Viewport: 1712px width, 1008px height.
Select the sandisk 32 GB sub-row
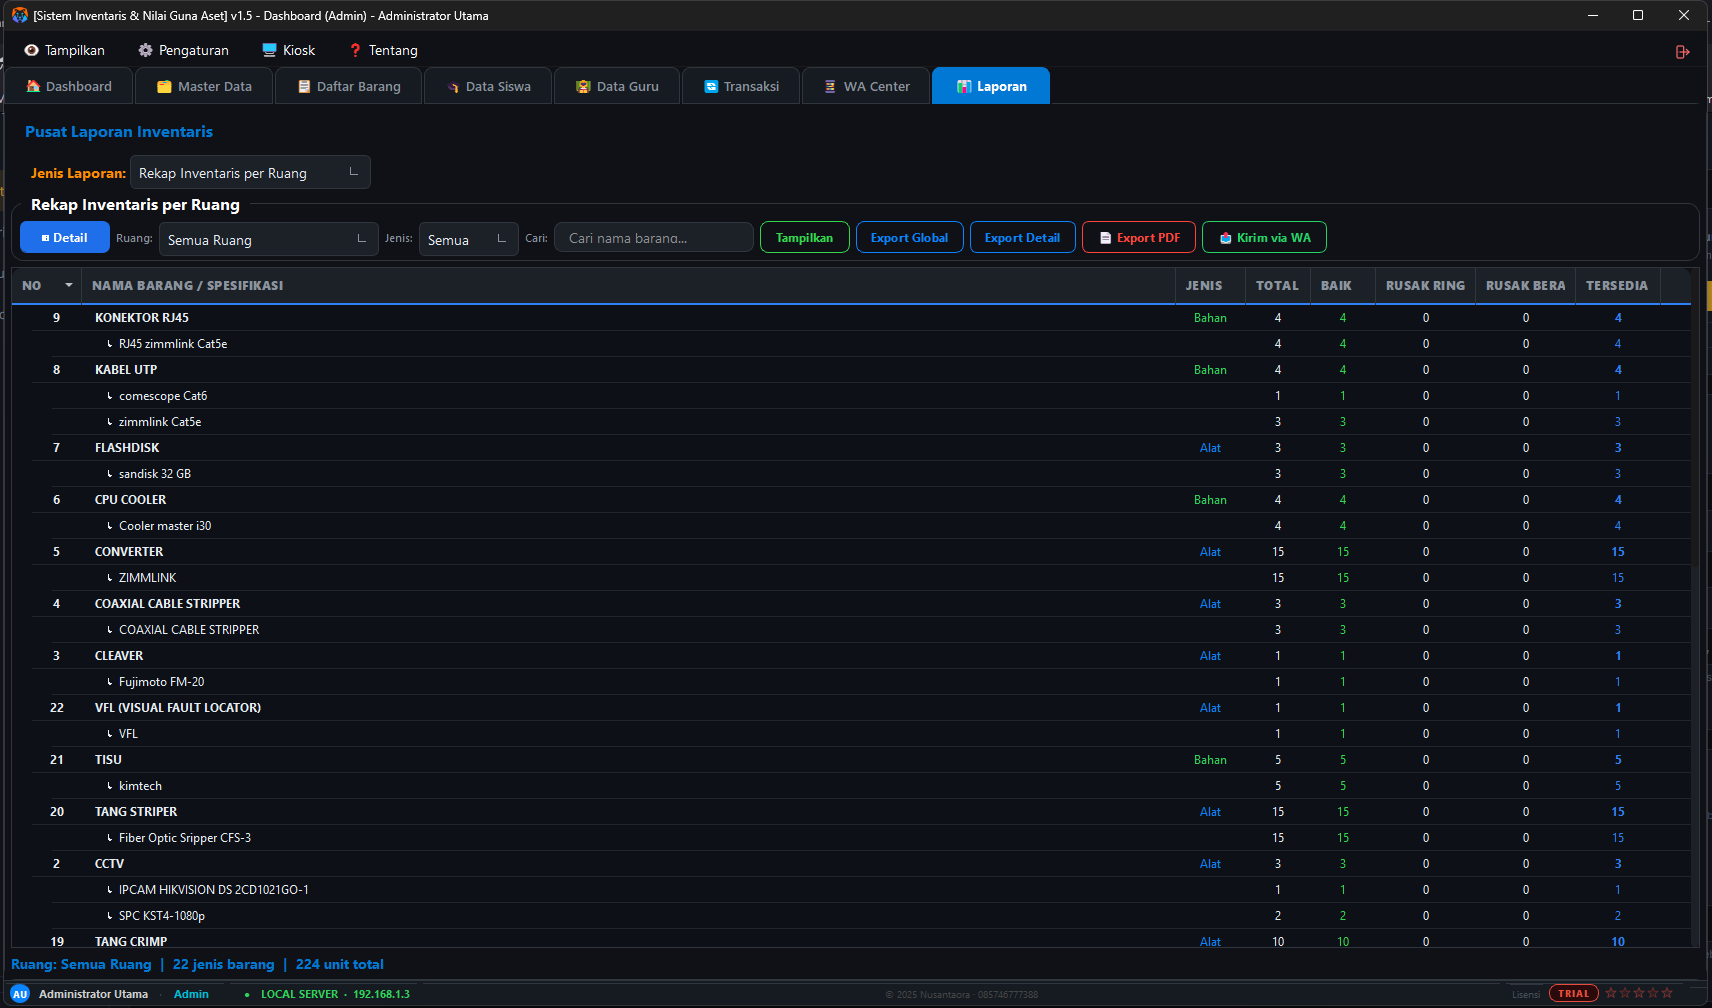tap(851, 474)
